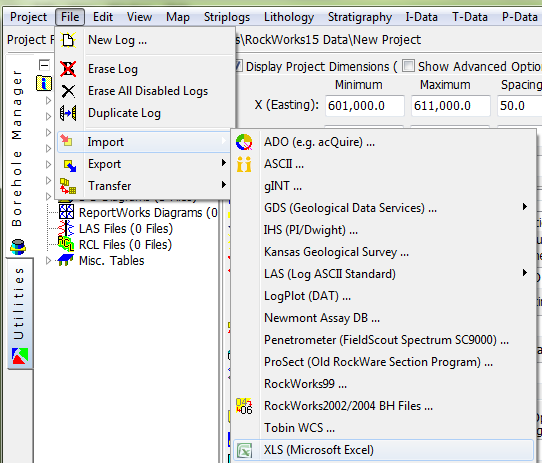The width and height of the screenshot is (542, 463).
Task: Collapse the project tree with minus box
Action: coord(44,65)
